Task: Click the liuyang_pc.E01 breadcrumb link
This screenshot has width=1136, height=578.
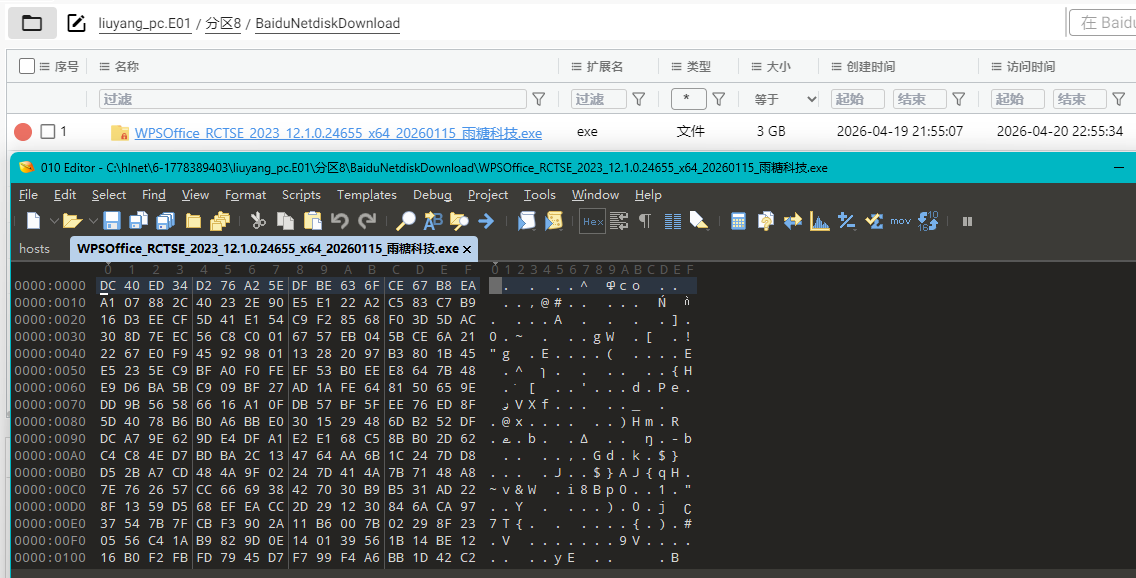Action: [145, 23]
